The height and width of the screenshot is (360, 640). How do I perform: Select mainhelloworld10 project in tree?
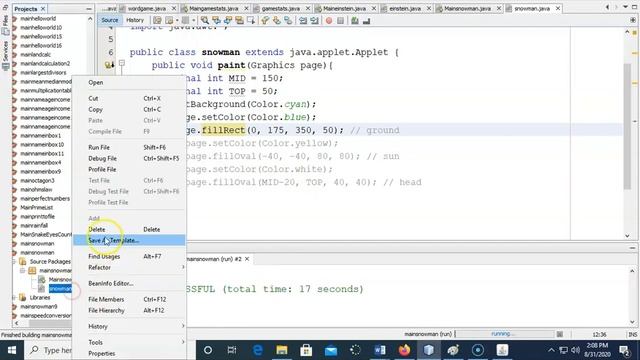(x=41, y=27)
